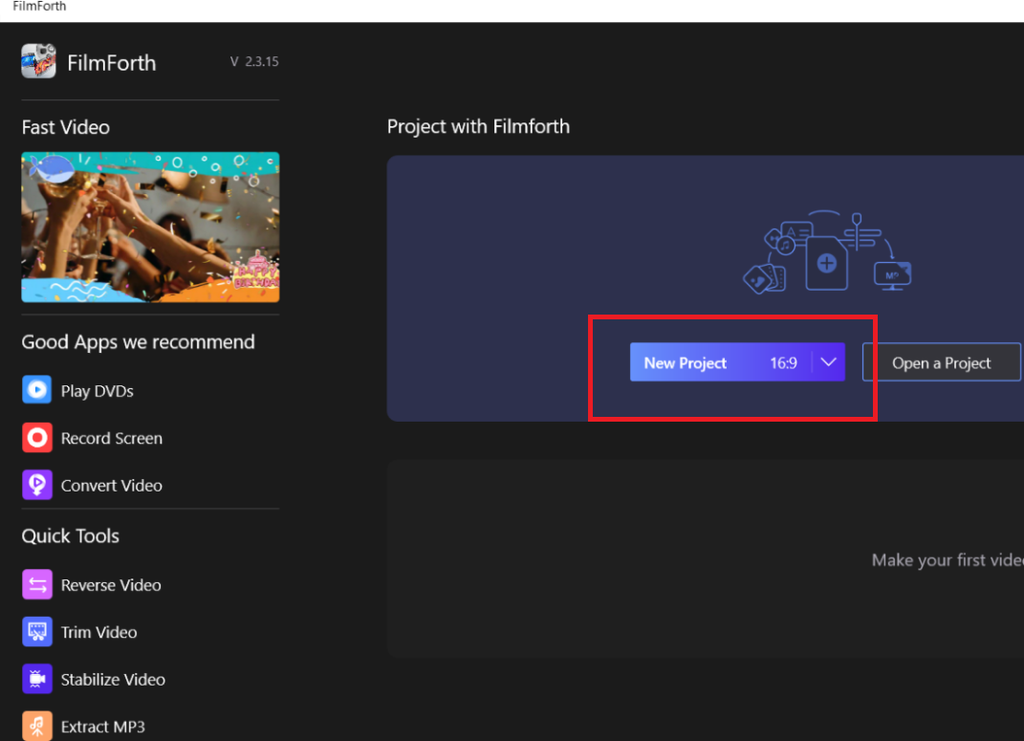The height and width of the screenshot is (741, 1024).
Task: Open the Fast Video celebration thumbnail
Action: pos(150,227)
